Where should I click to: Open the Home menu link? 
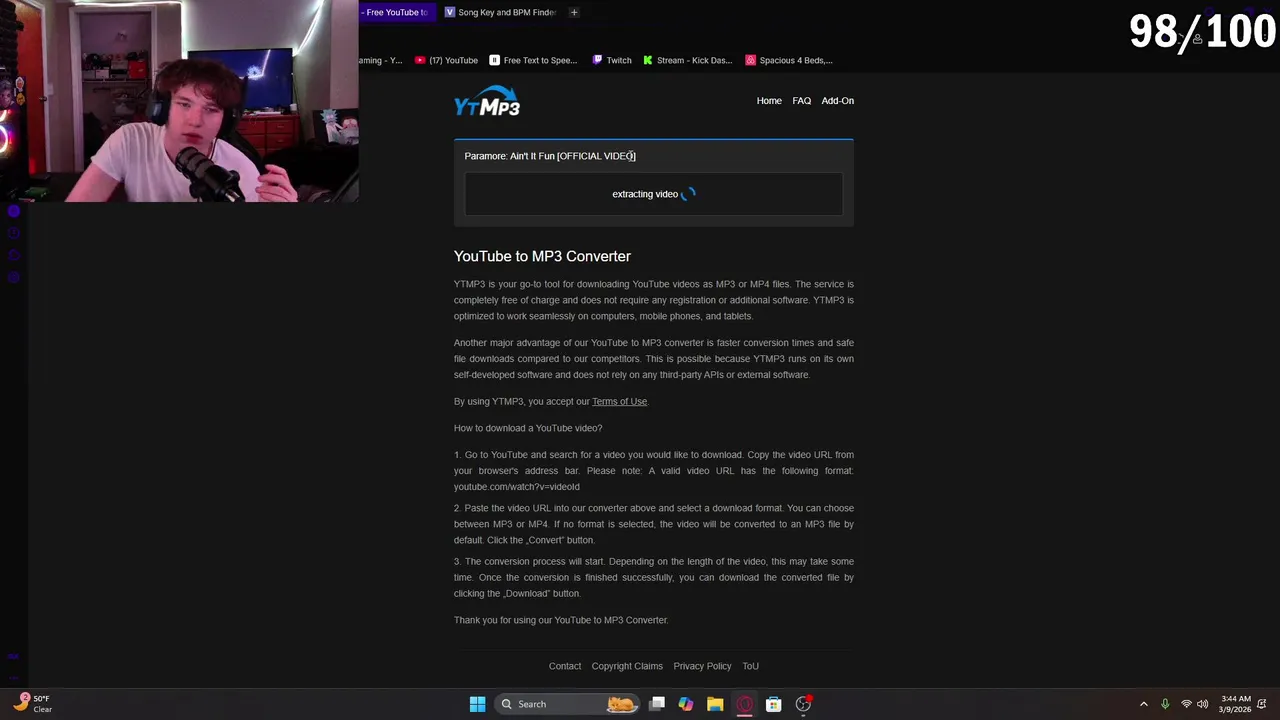769,101
